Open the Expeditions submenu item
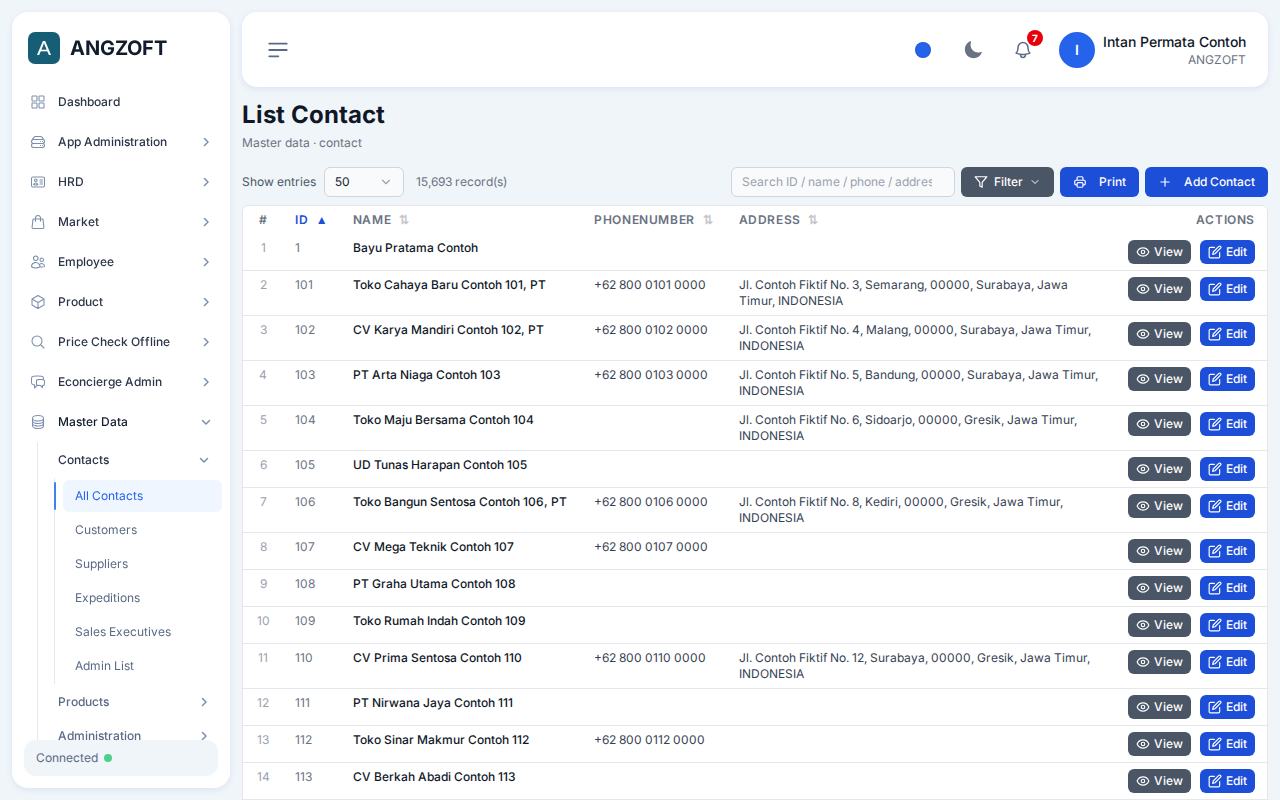The width and height of the screenshot is (1280, 800). tap(142, 598)
